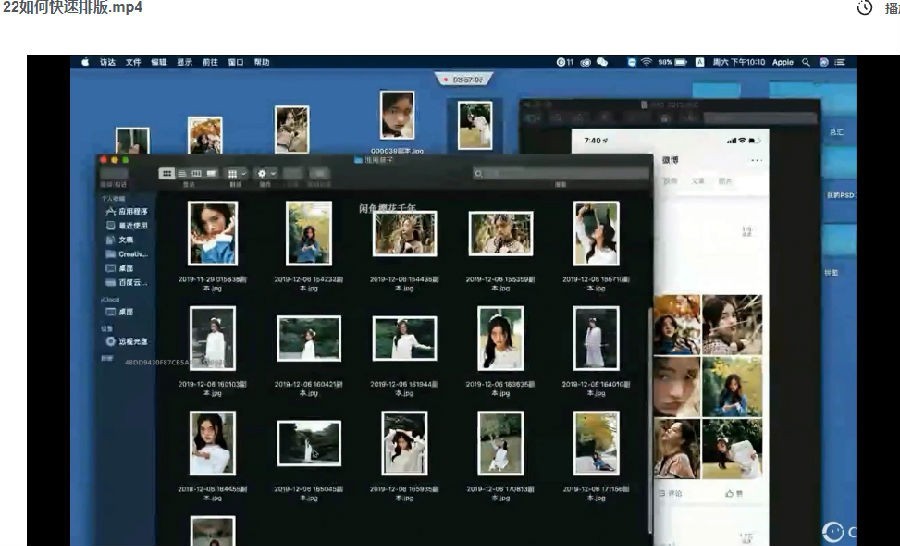Open the 文件 menu in menu bar
This screenshot has width=900, height=546.
(x=134, y=62)
